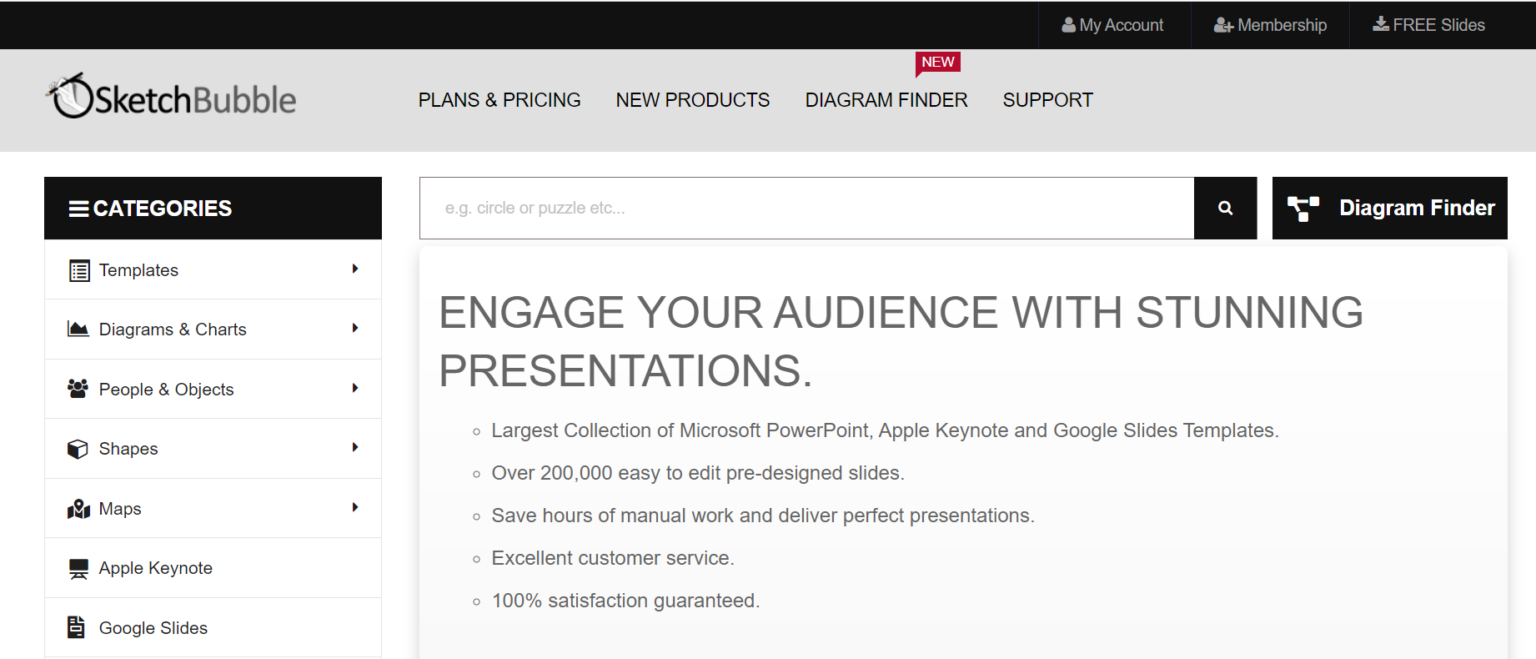This screenshot has width=1536, height=659.
Task: Click the Shapes cube icon
Action: [78, 449]
